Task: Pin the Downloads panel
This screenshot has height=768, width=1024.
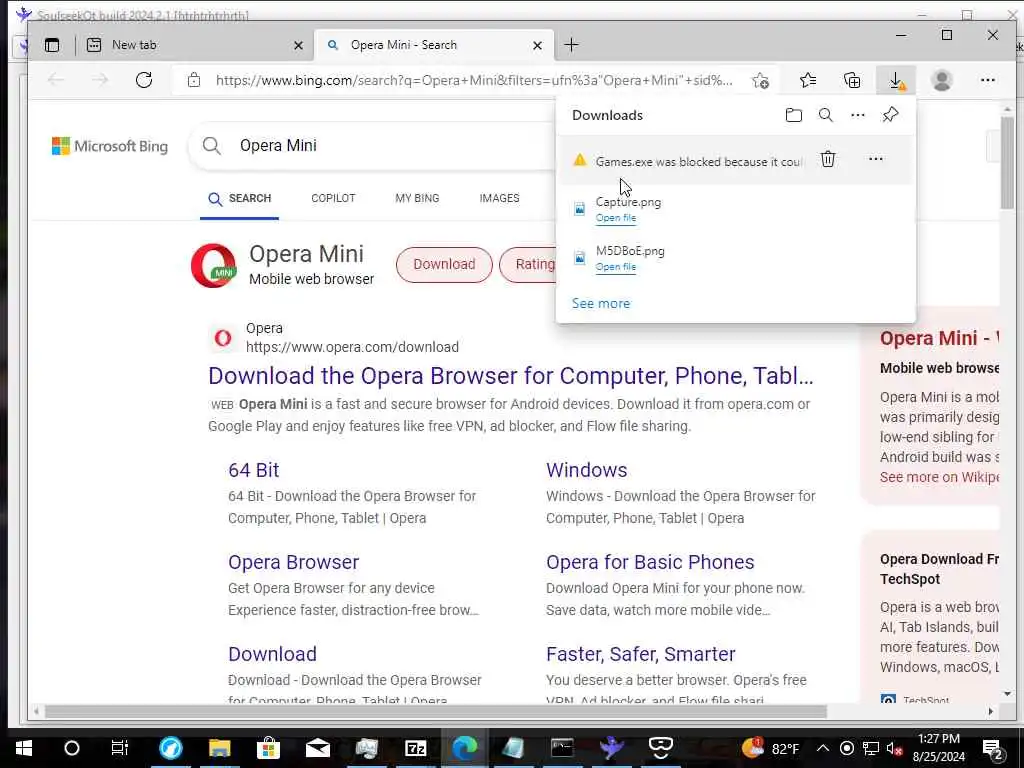Action: pos(890,115)
